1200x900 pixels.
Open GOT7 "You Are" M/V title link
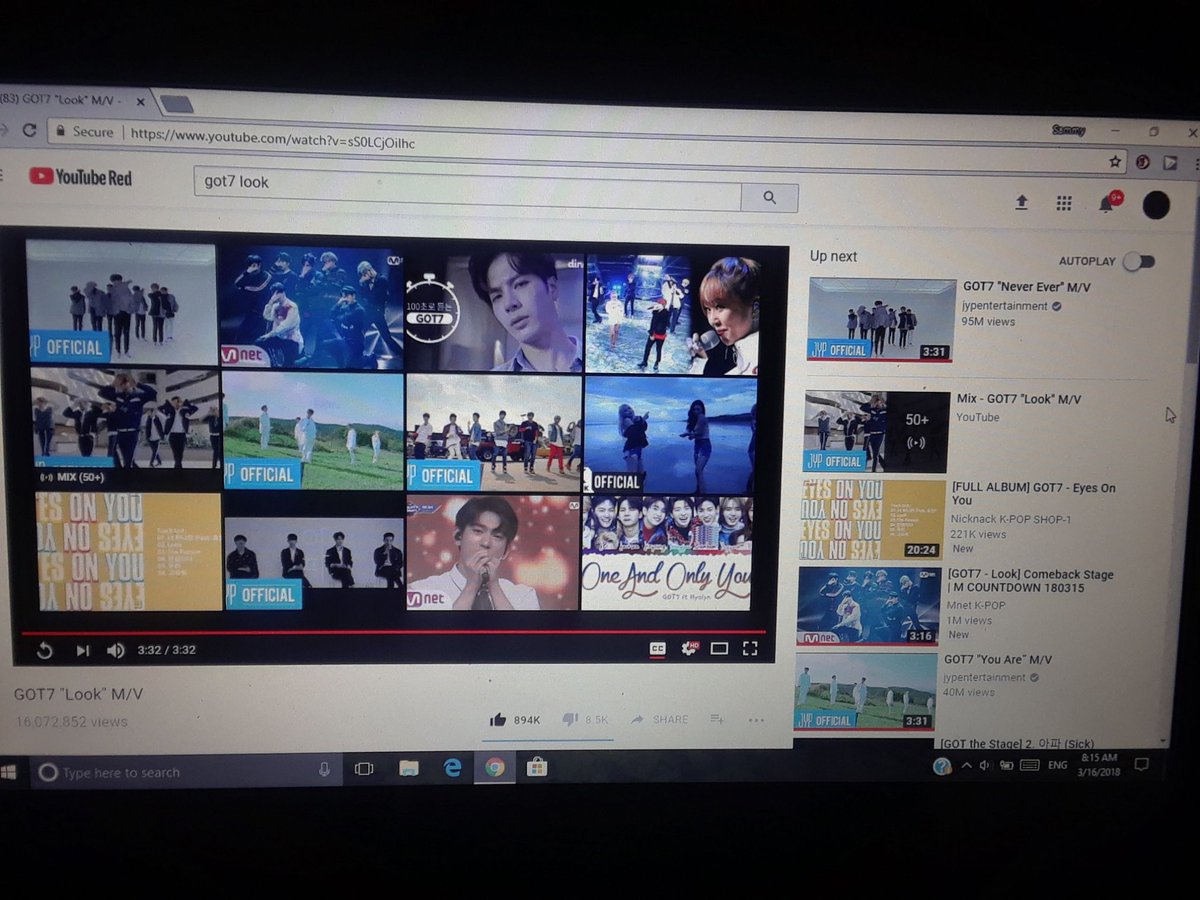coord(998,659)
